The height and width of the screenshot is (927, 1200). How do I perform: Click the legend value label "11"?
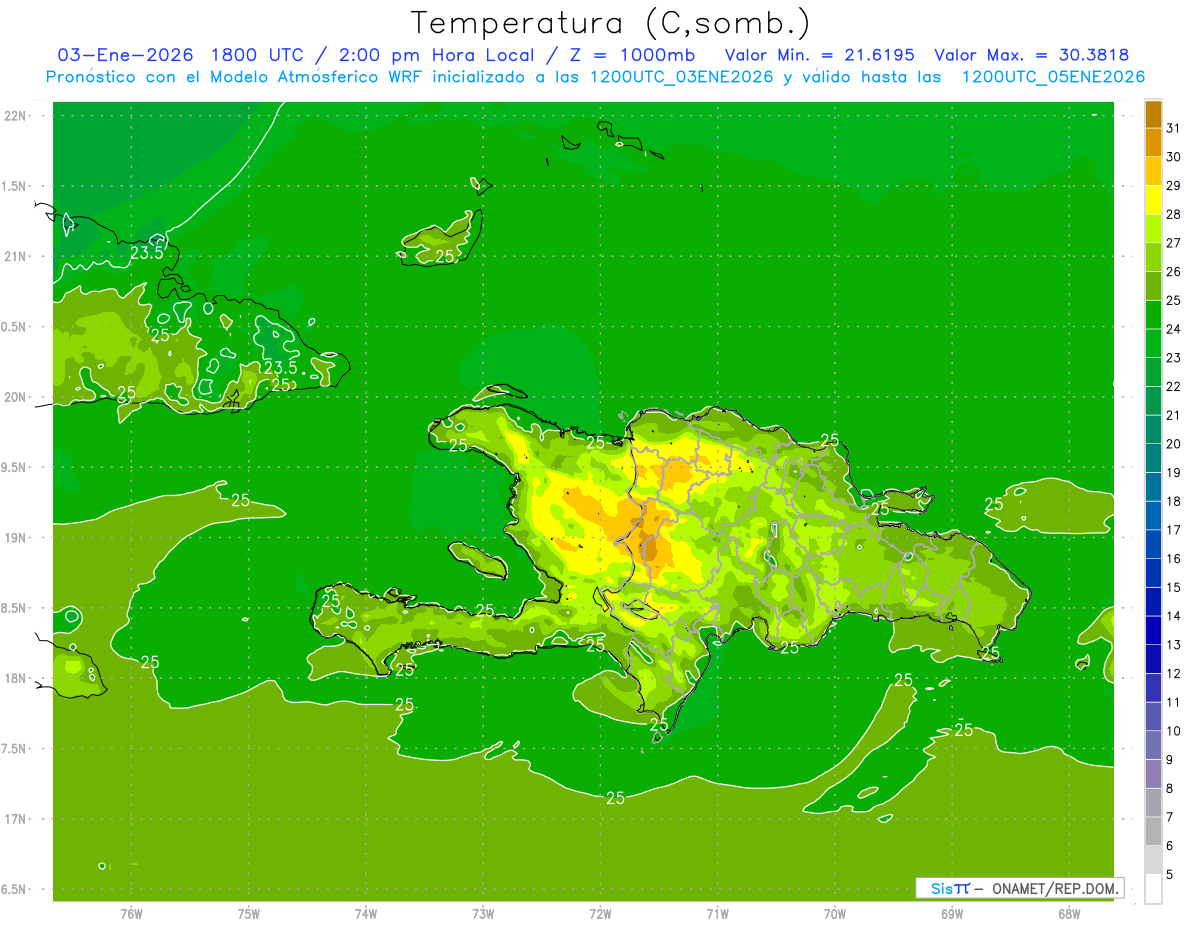tap(1174, 702)
